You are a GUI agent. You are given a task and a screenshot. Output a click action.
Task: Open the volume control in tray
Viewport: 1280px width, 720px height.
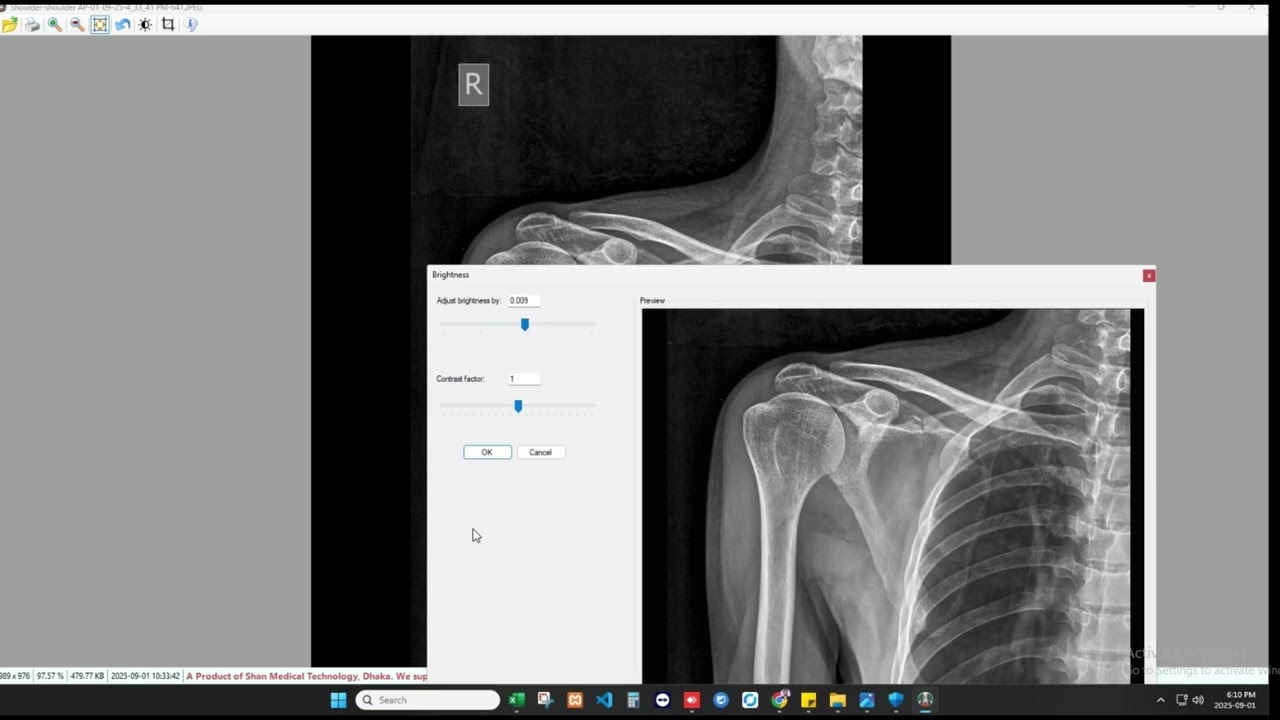(1198, 700)
